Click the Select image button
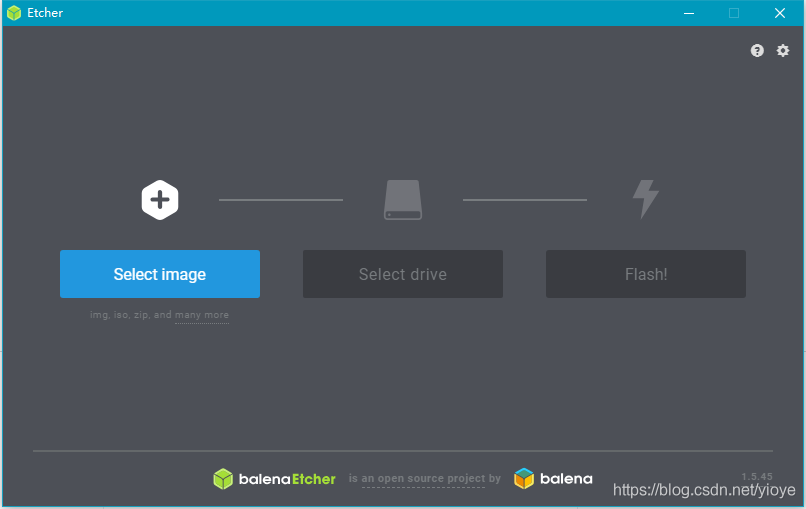This screenshot has height=509, width=806. coord(160,274)
